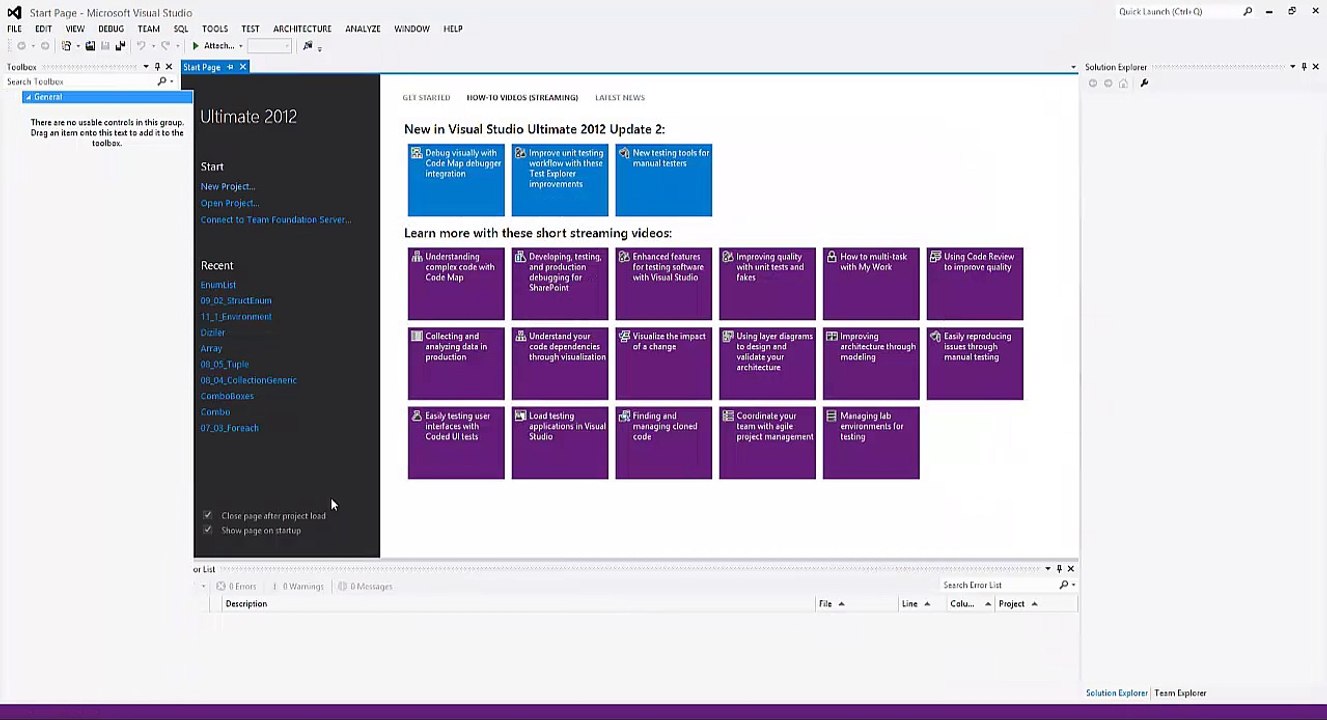Open the toolbar overflow options dropdown

point(320,47)
